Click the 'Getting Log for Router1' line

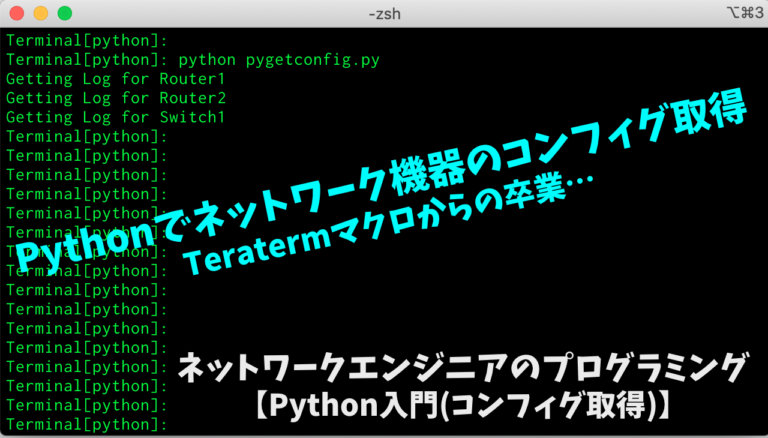tap(115, 79)
